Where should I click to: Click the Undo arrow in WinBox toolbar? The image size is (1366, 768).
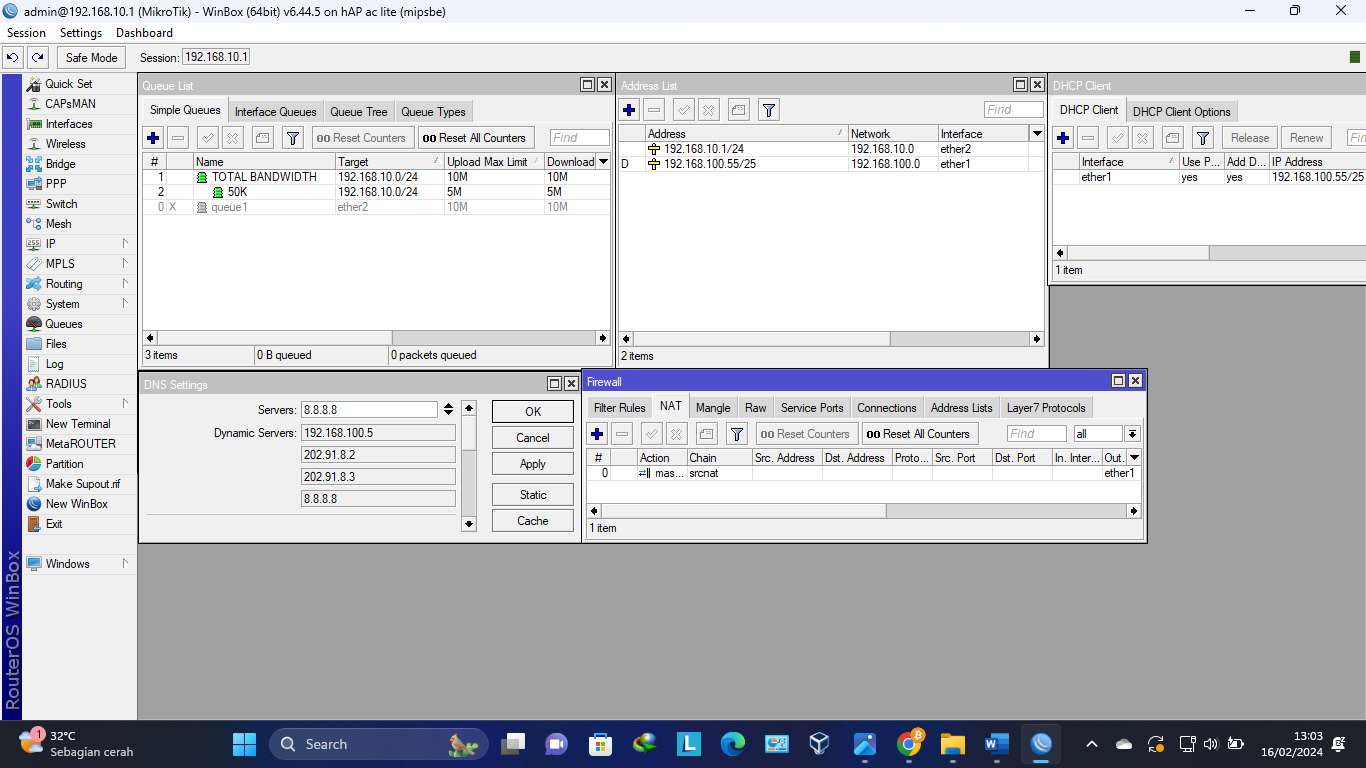coord(13,58)
